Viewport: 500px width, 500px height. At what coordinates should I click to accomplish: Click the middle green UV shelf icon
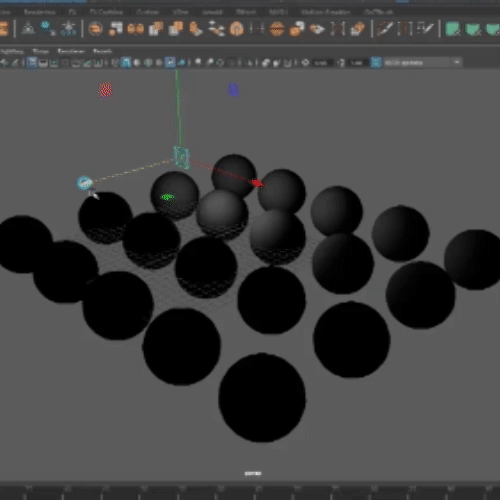[473, 29]
